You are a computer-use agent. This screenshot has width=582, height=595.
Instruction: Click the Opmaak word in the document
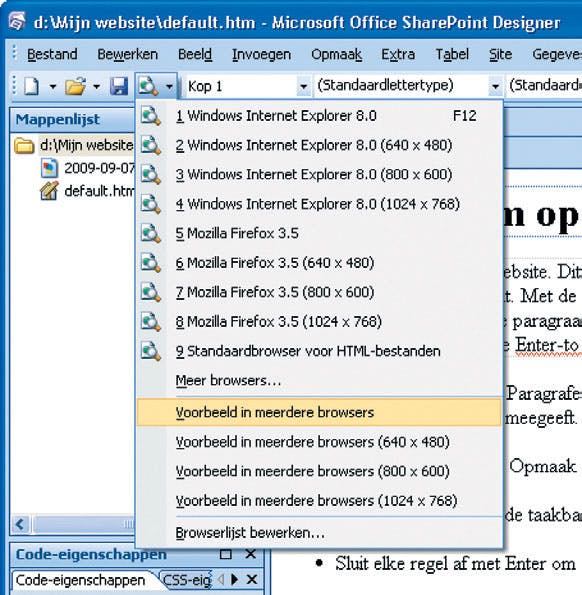pyautogui.click(x=542, y=466)
